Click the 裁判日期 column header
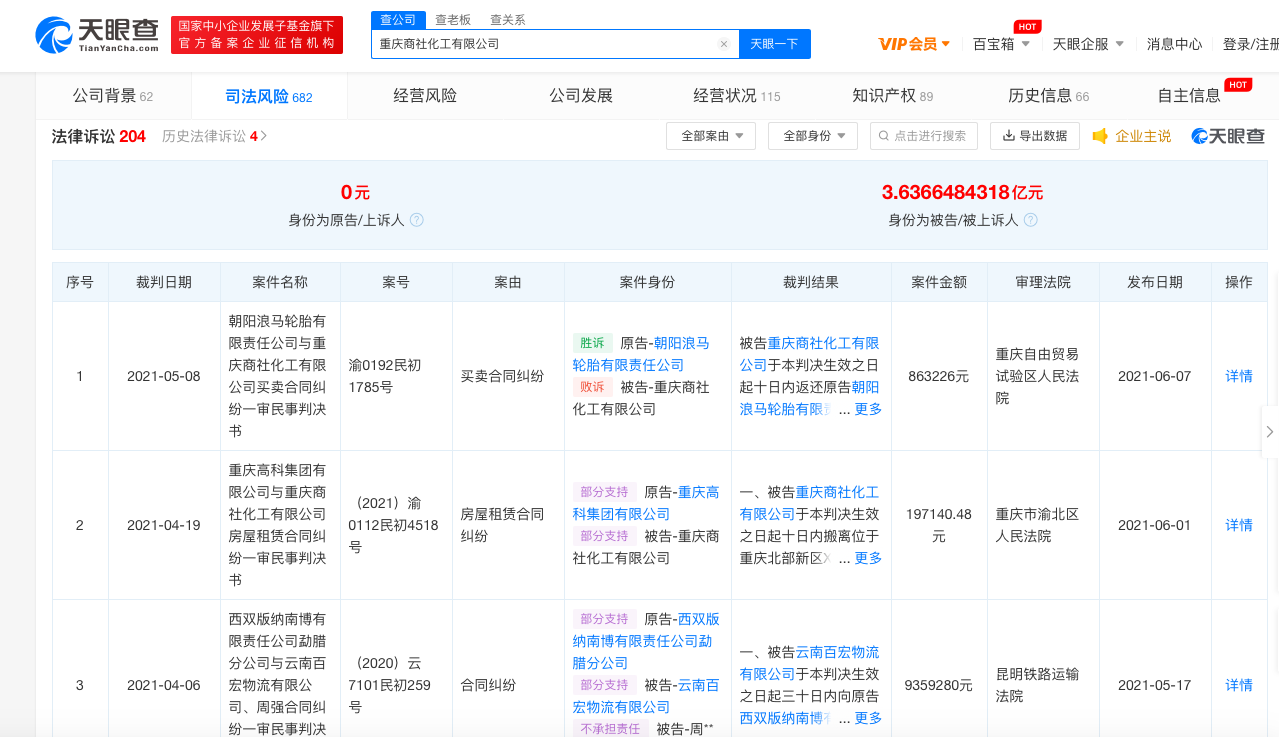 [164, 282]
